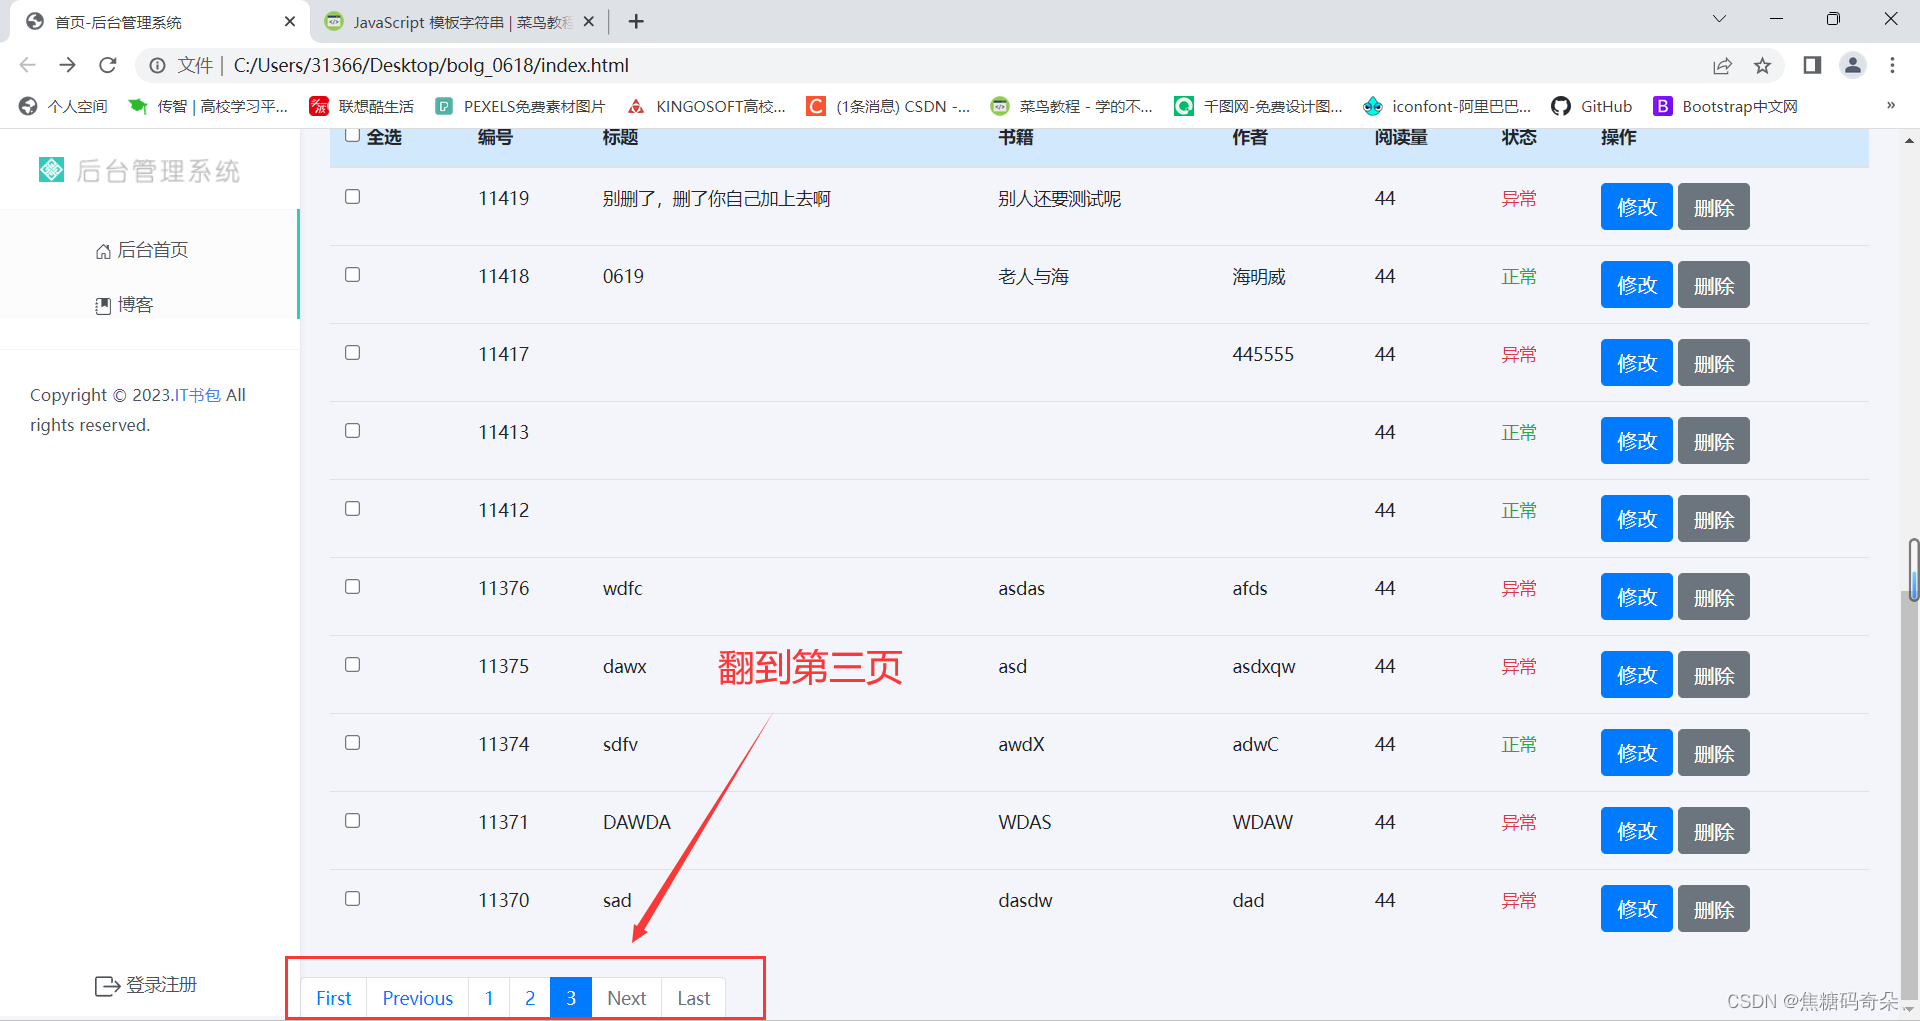
Task: Close the 首页-后台管理系统 tab
Action: [x=290, y=21]
